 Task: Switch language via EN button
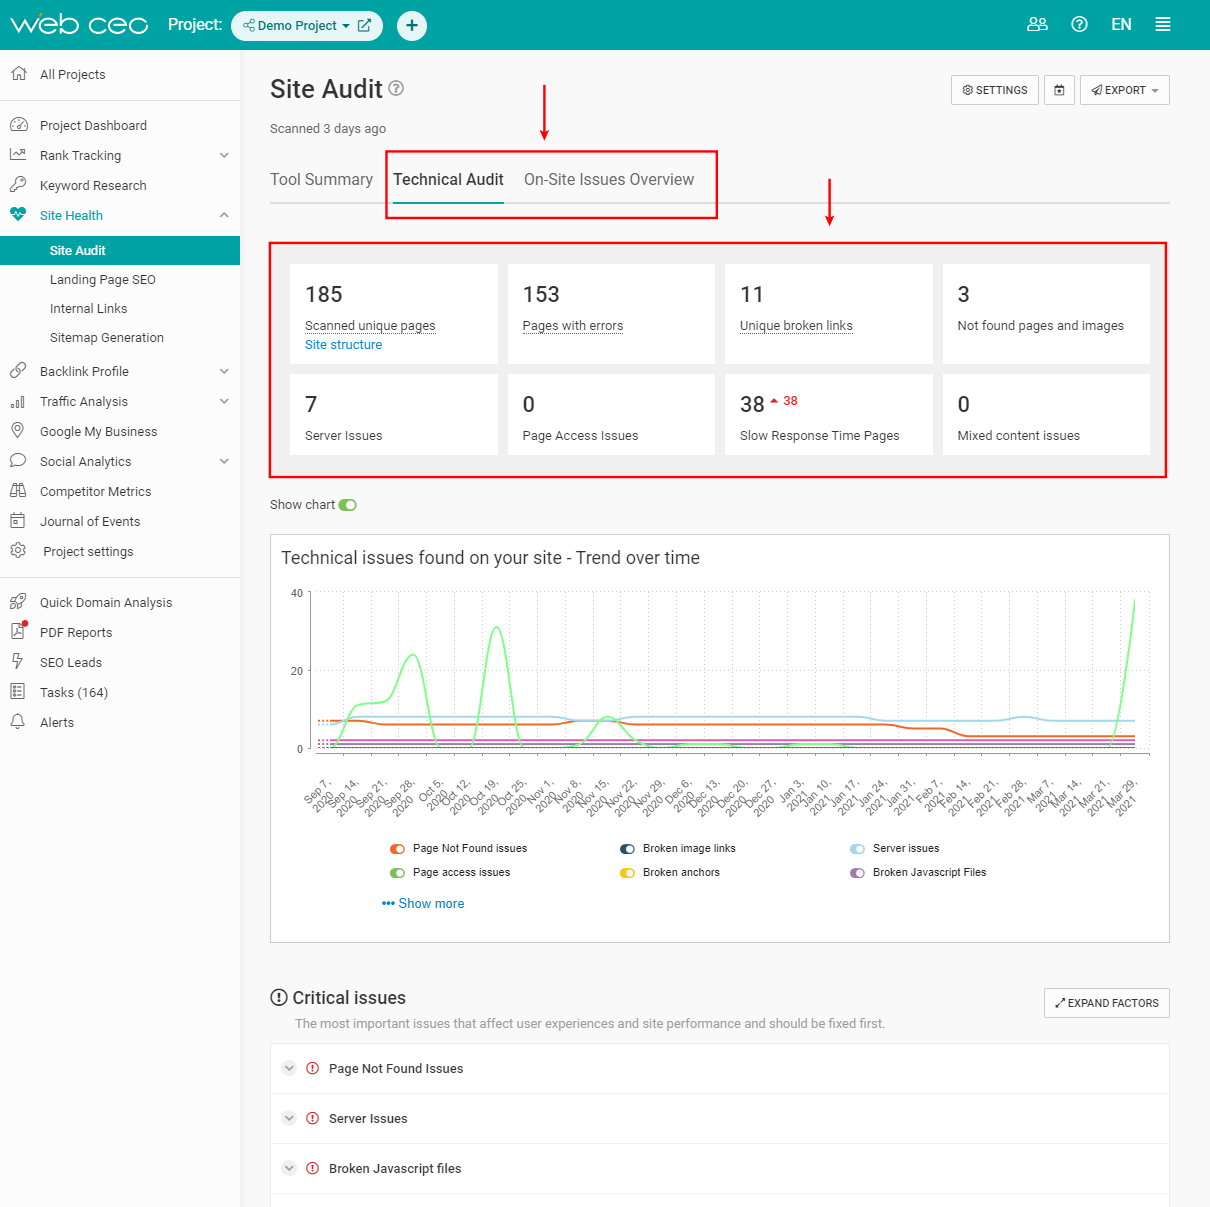(x=1121, y=24)
